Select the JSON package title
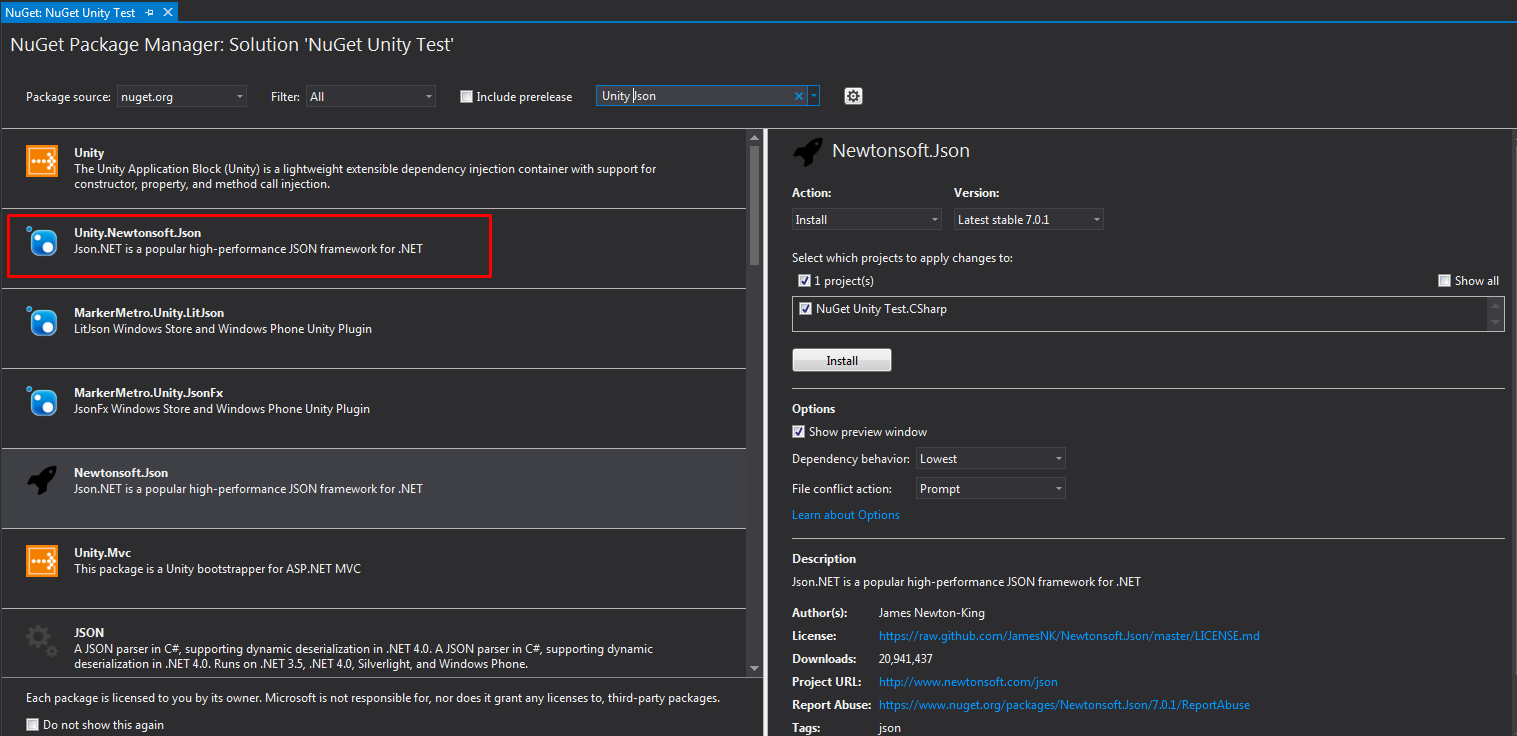Viewport: 1517px width, 736px height. coord(89,633)
